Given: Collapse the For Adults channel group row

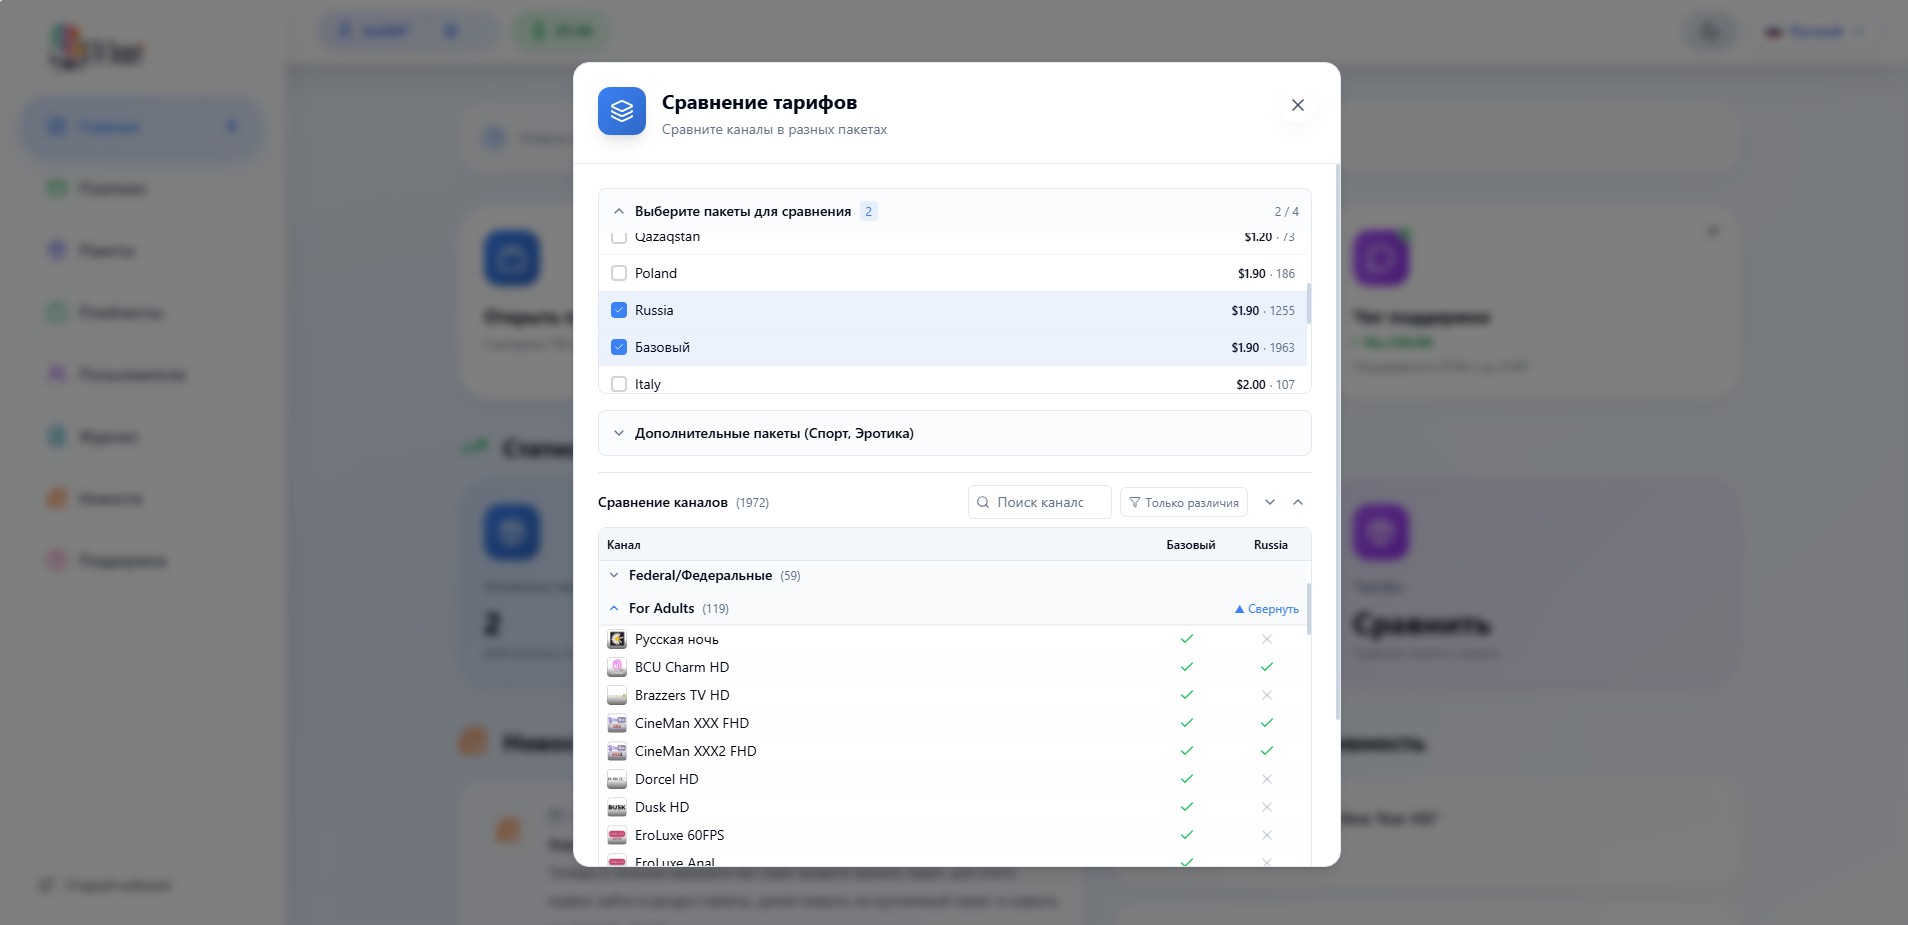Looking at the screenshot, I should tap(614, 608).
